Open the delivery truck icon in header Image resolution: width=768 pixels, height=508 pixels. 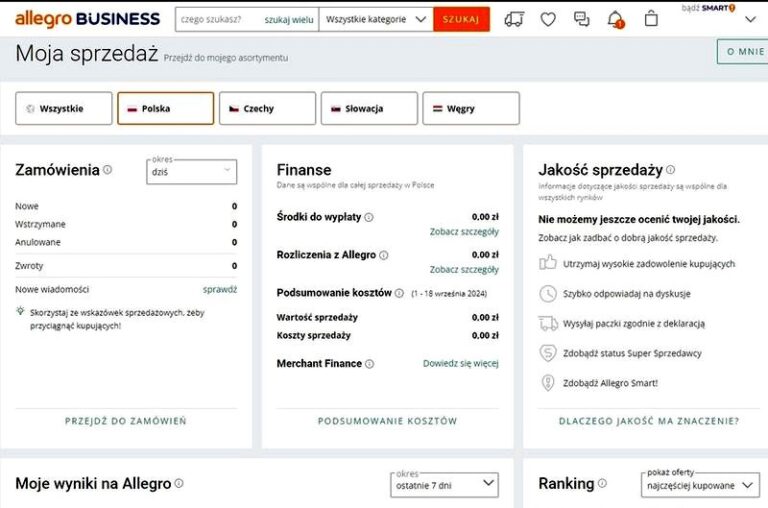(x=514, y=19)
